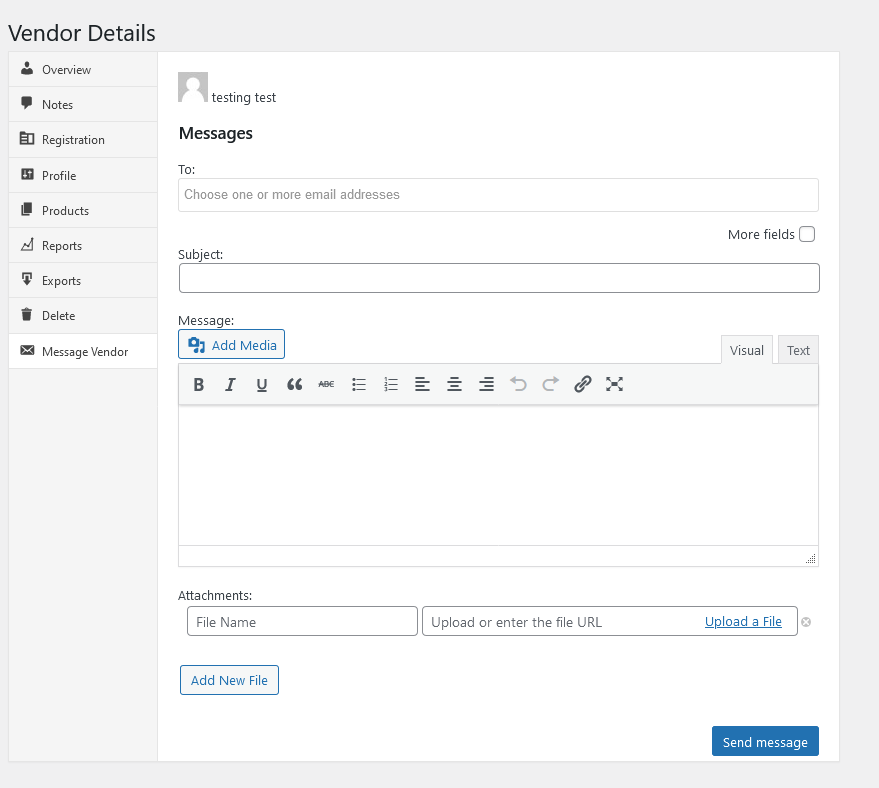Click the Send message button

[x=765, y=742]
